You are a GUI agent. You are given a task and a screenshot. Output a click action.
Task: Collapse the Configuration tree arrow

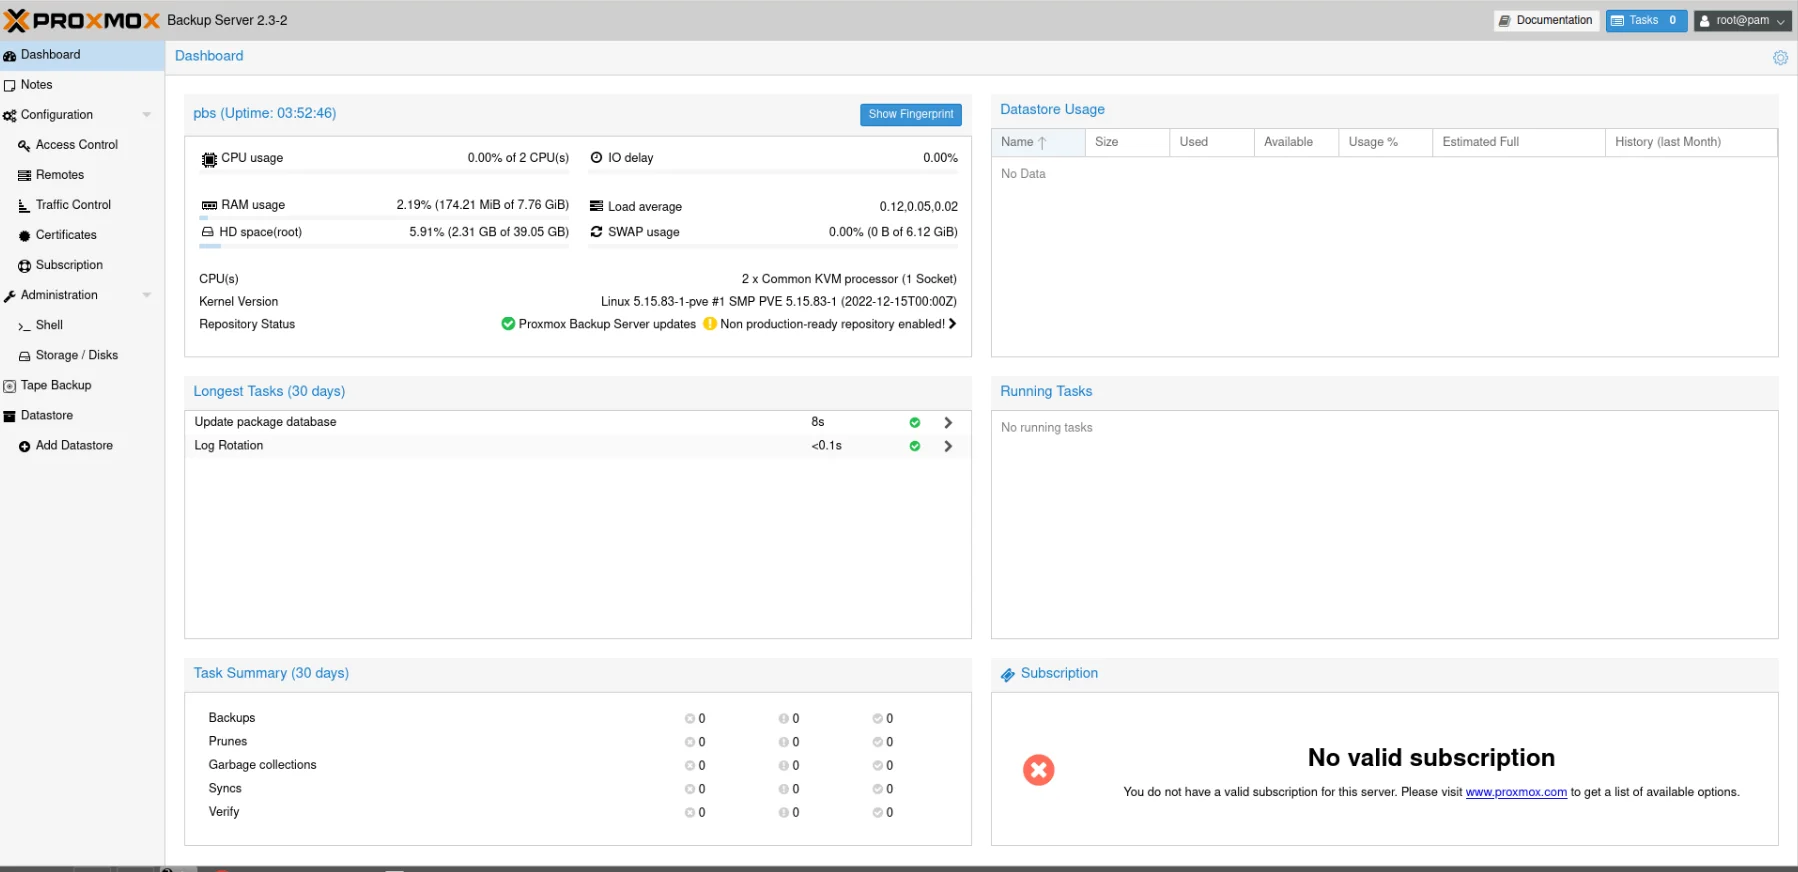point(147,115)
